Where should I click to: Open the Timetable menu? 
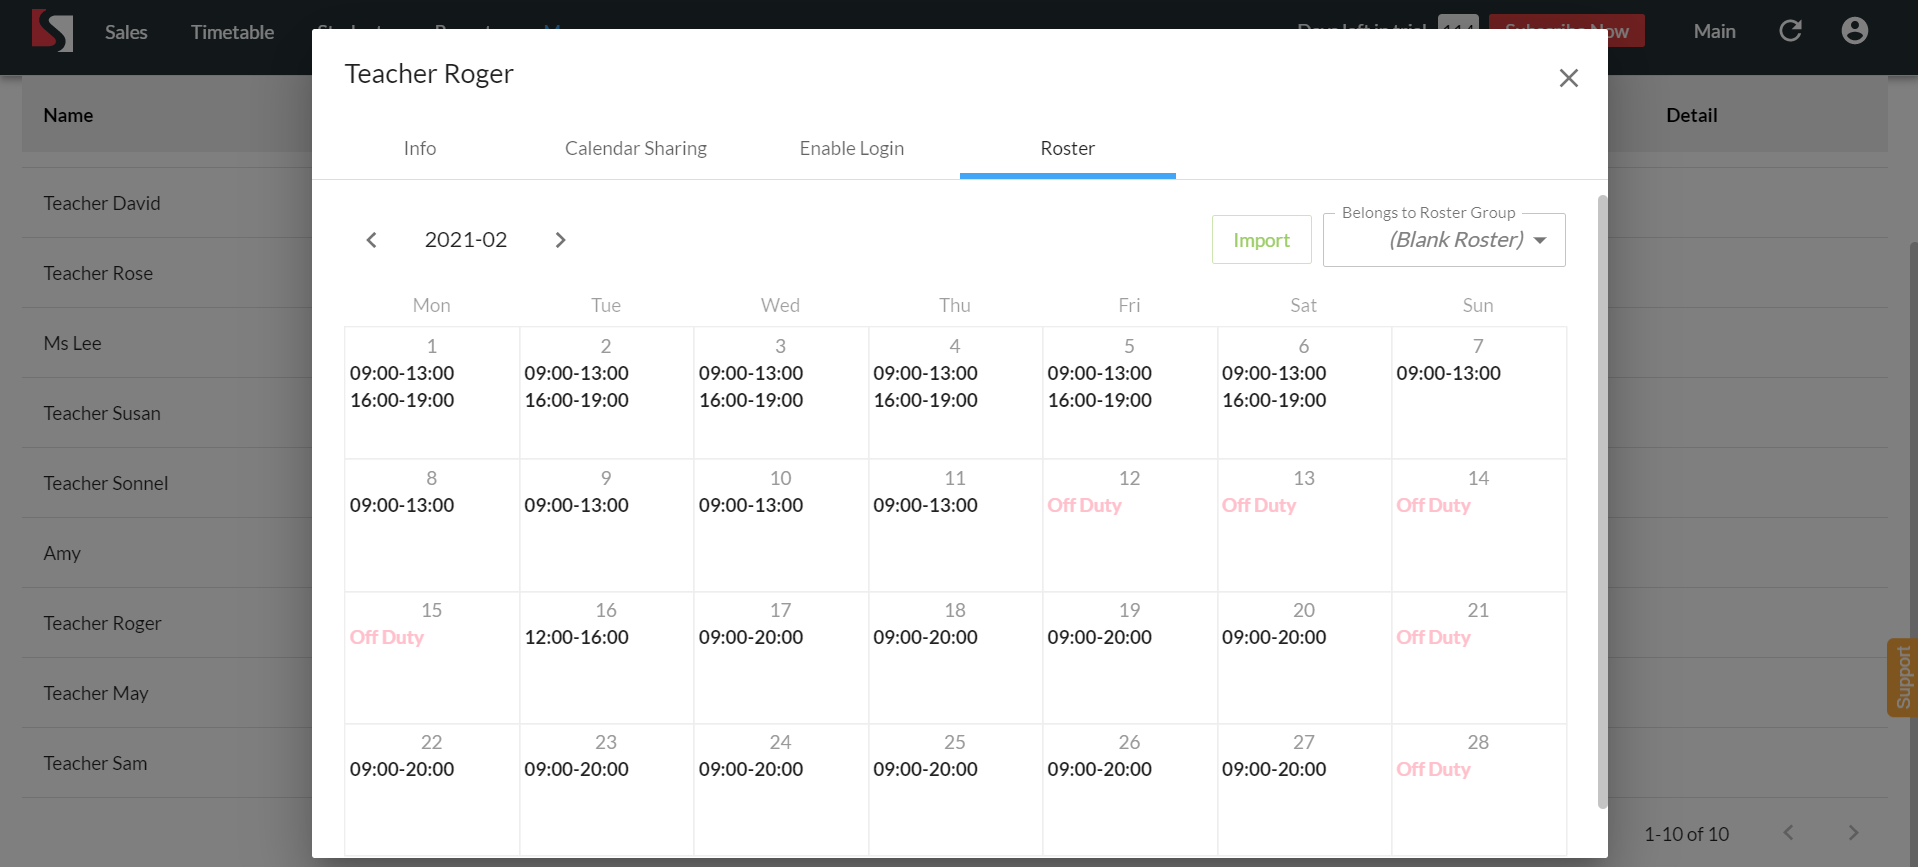pyautogui.click(x=232, y=32)
